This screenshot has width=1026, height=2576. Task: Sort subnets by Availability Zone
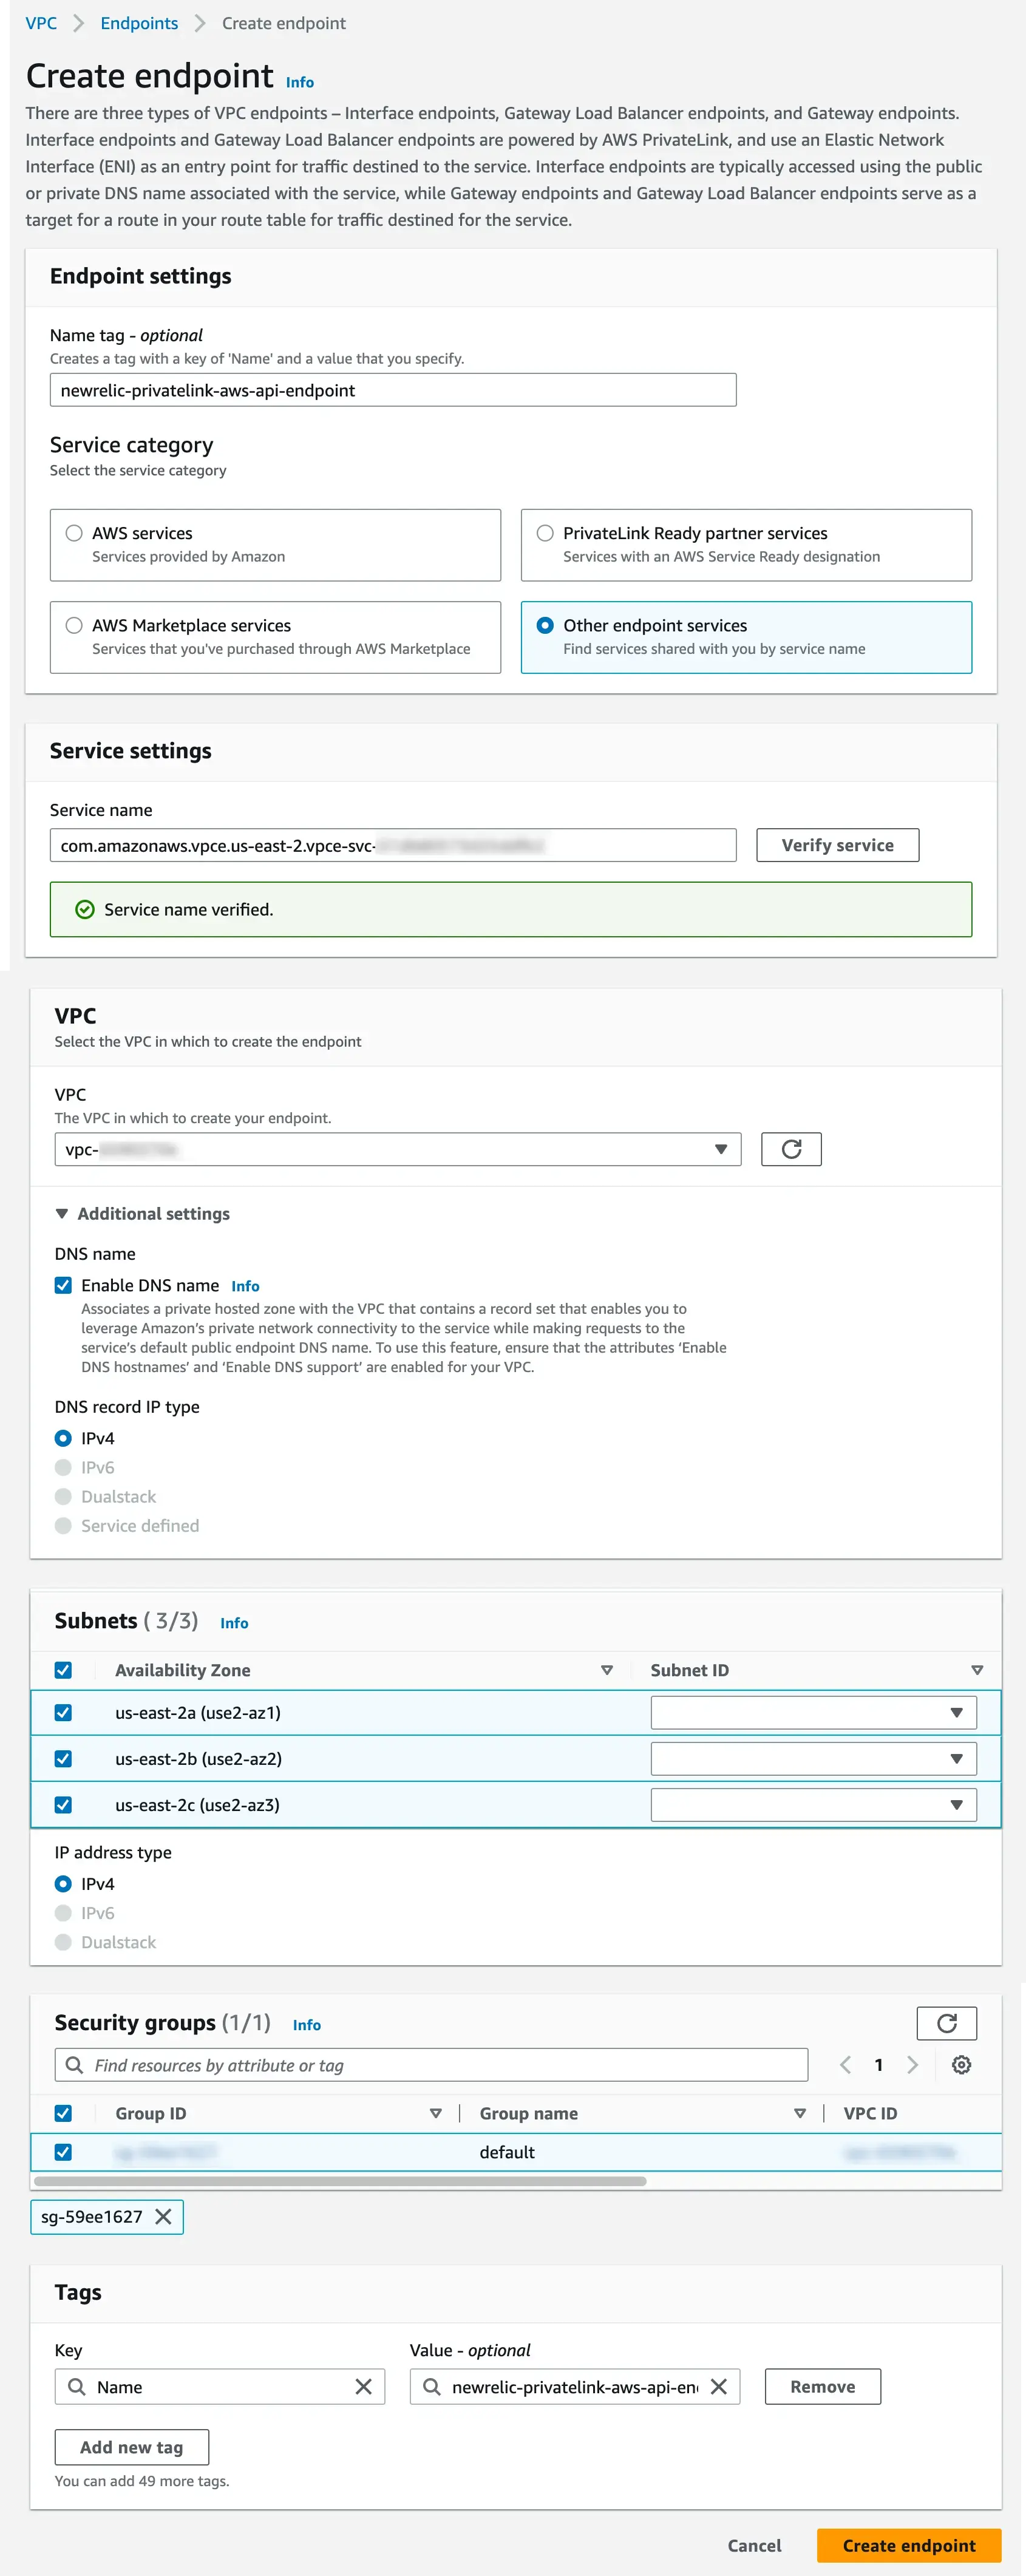pyautogui.click(x=606, y=1670)
